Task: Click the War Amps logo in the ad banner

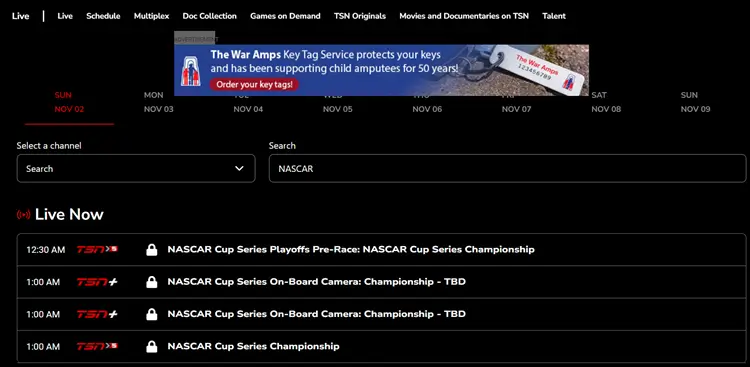Action: [x=190, y=71]
